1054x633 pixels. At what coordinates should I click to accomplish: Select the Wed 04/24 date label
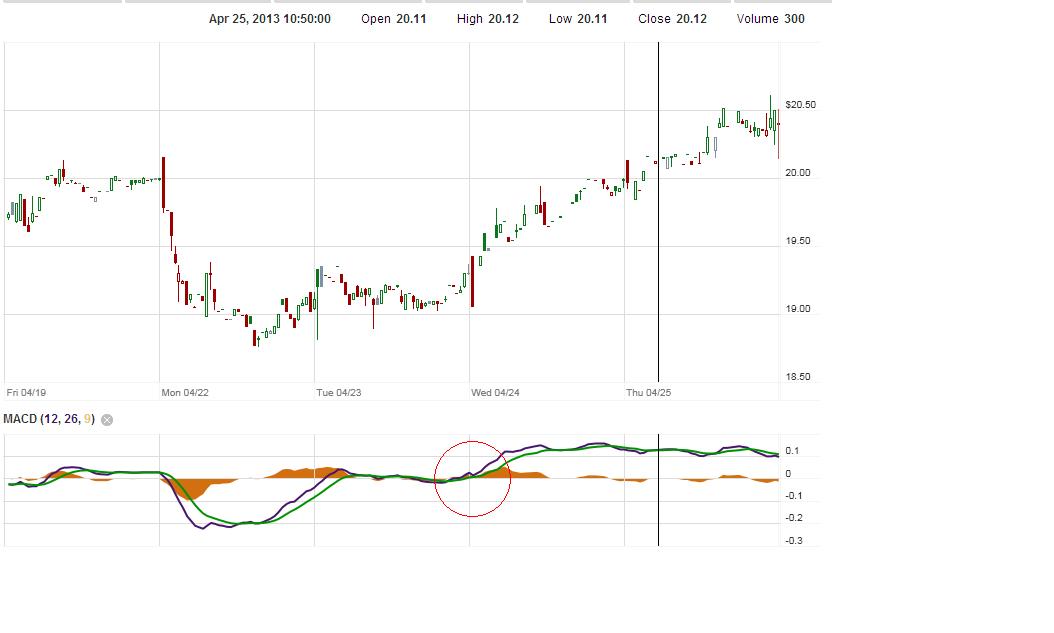click(x=495, y=392)
